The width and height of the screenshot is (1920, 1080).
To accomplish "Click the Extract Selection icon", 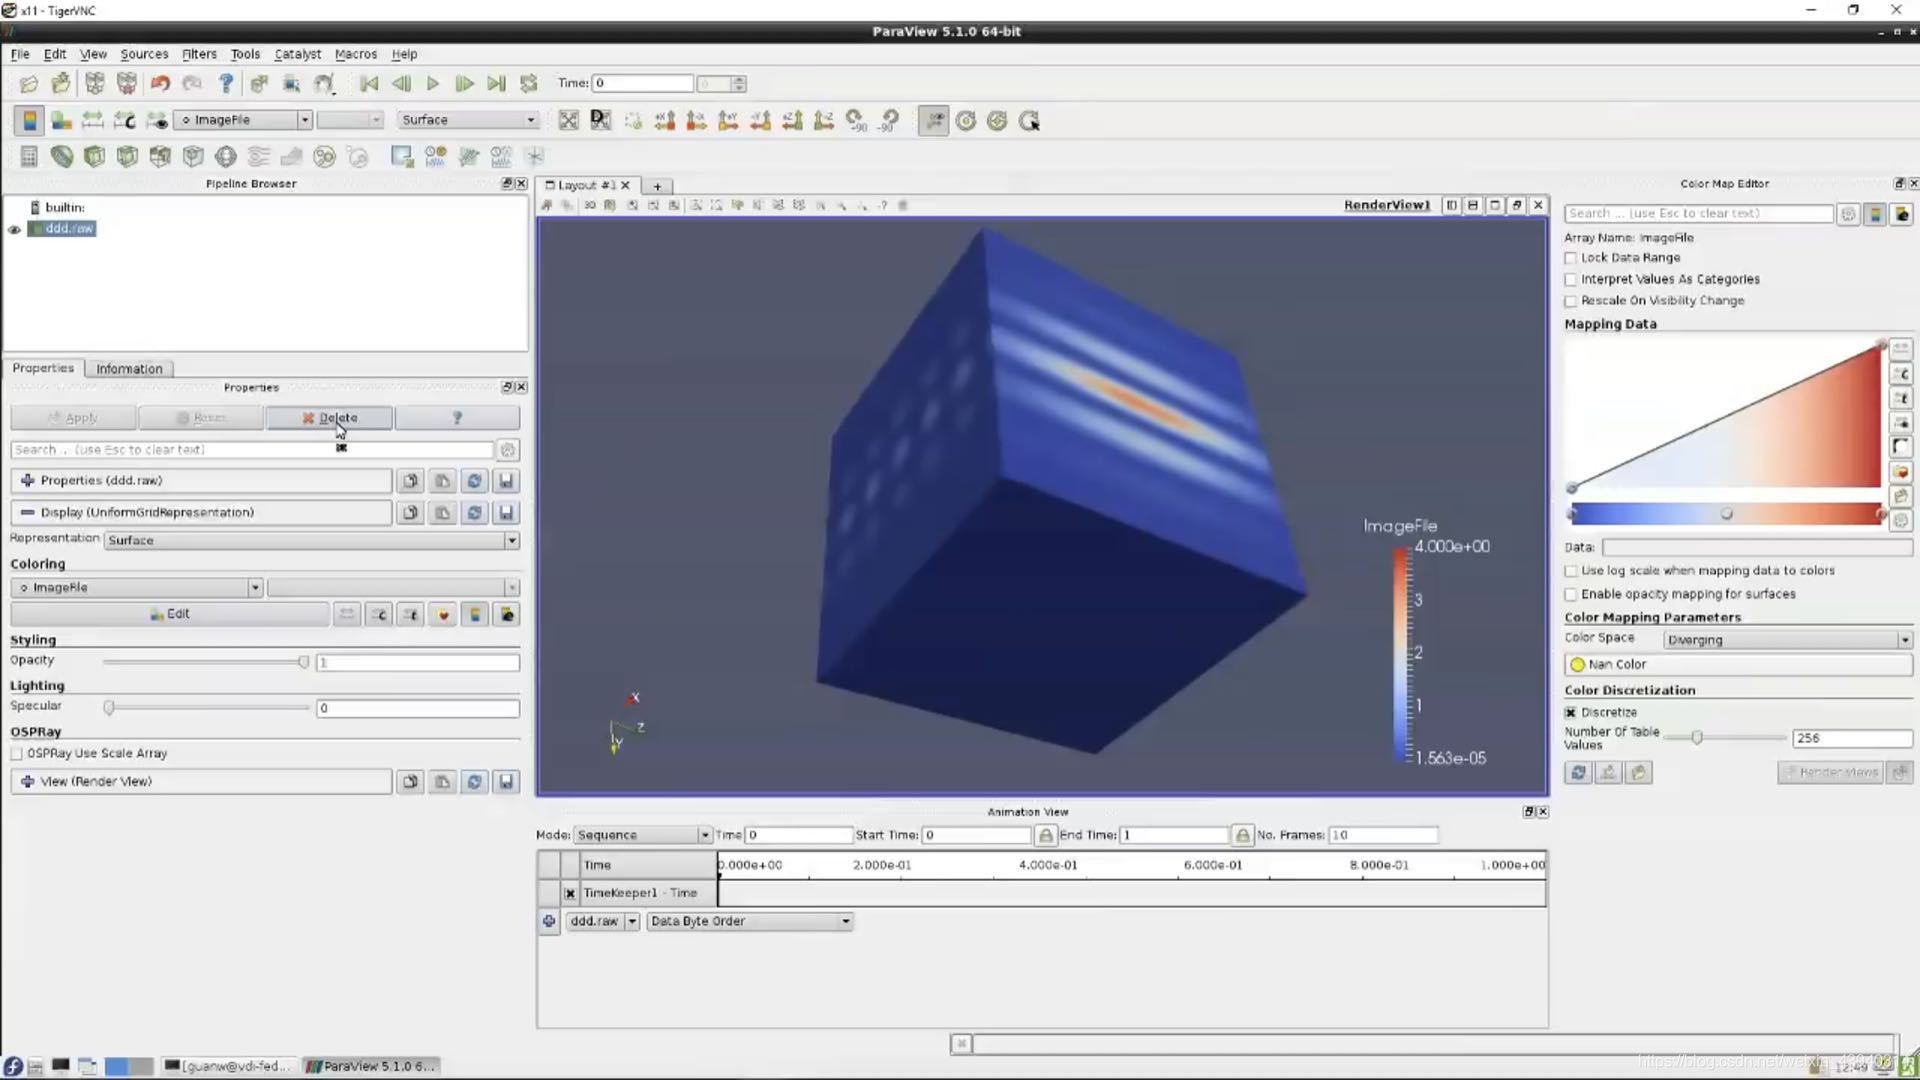I will 401,157.
